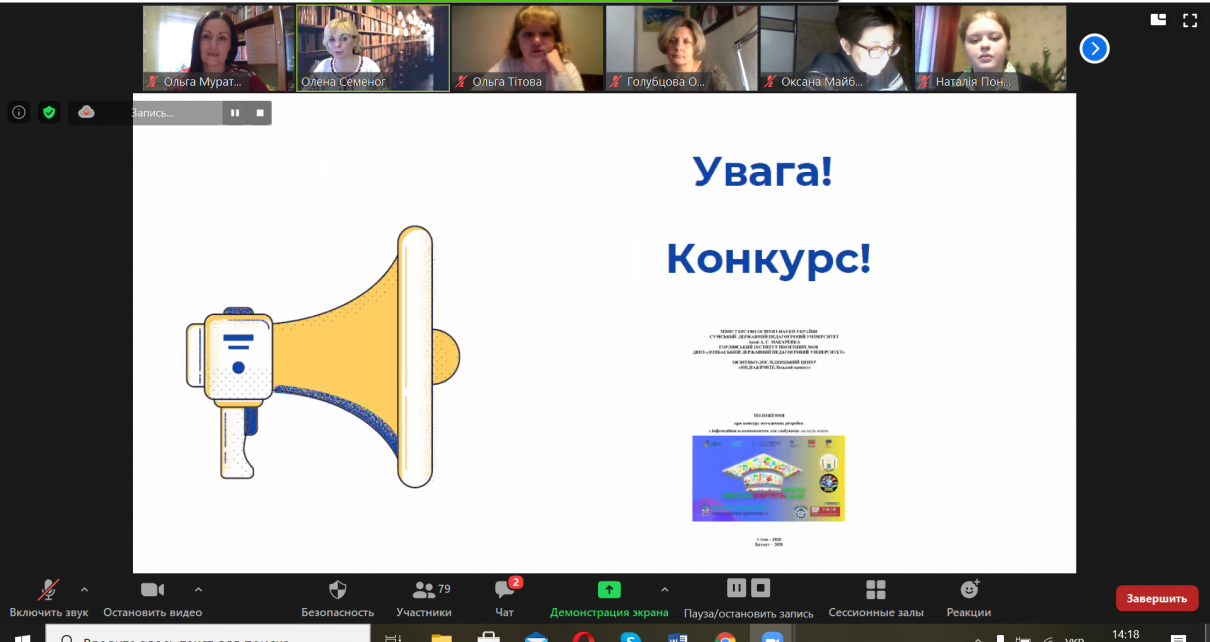Click the colorful contest banner image
Image resolution: width=1210 pixels, height=642 pixels.
768,478
